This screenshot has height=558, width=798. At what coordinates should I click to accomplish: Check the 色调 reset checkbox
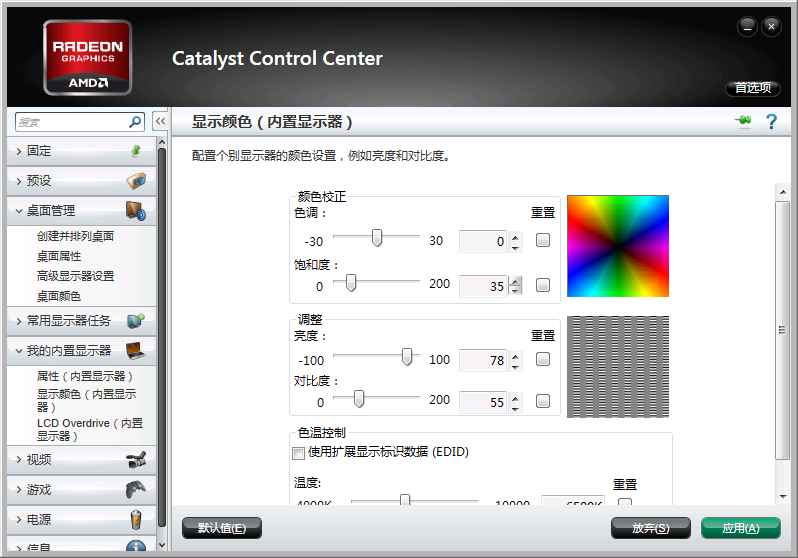(x=543, y=240)
